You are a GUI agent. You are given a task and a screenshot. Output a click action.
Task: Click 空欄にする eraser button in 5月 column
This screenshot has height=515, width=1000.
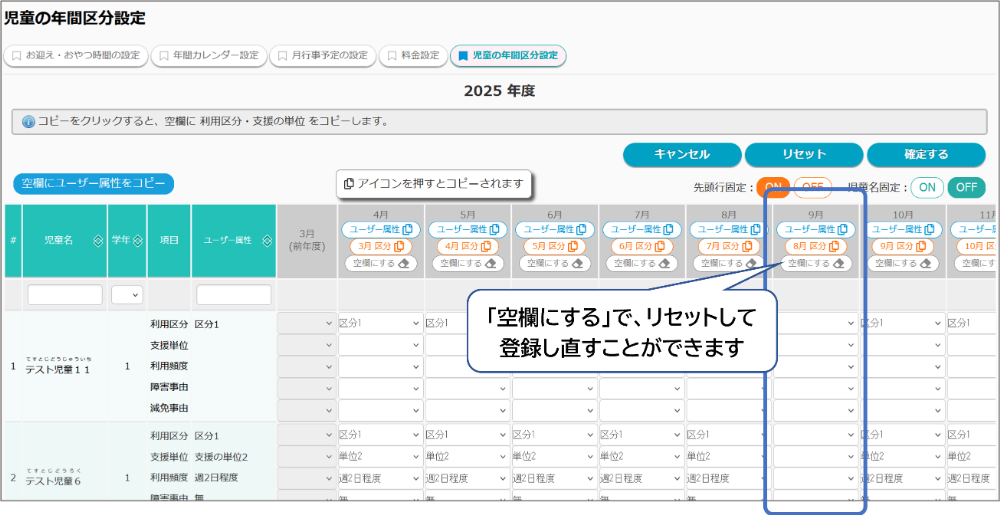pos(468,263)
